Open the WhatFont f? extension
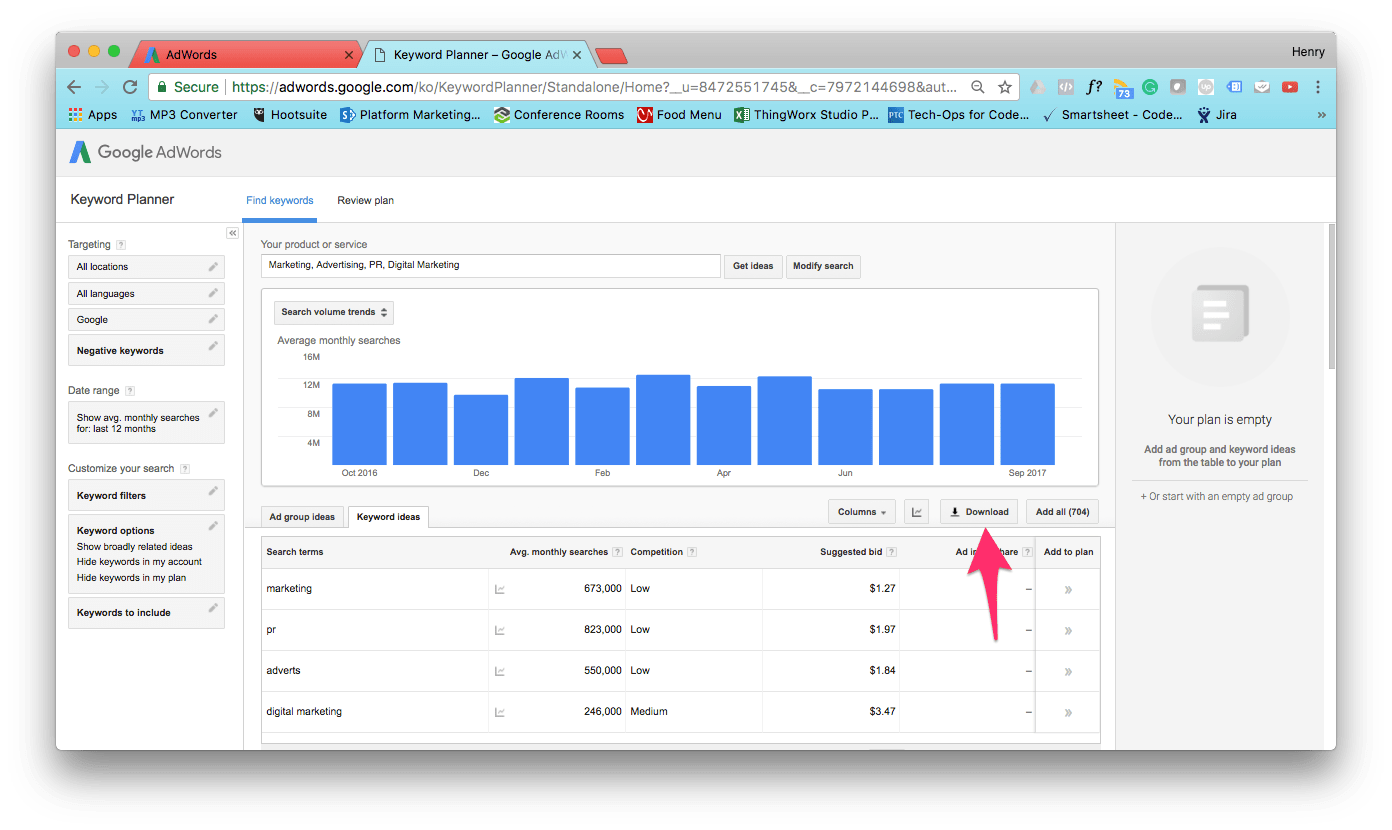 (1094, 87)
